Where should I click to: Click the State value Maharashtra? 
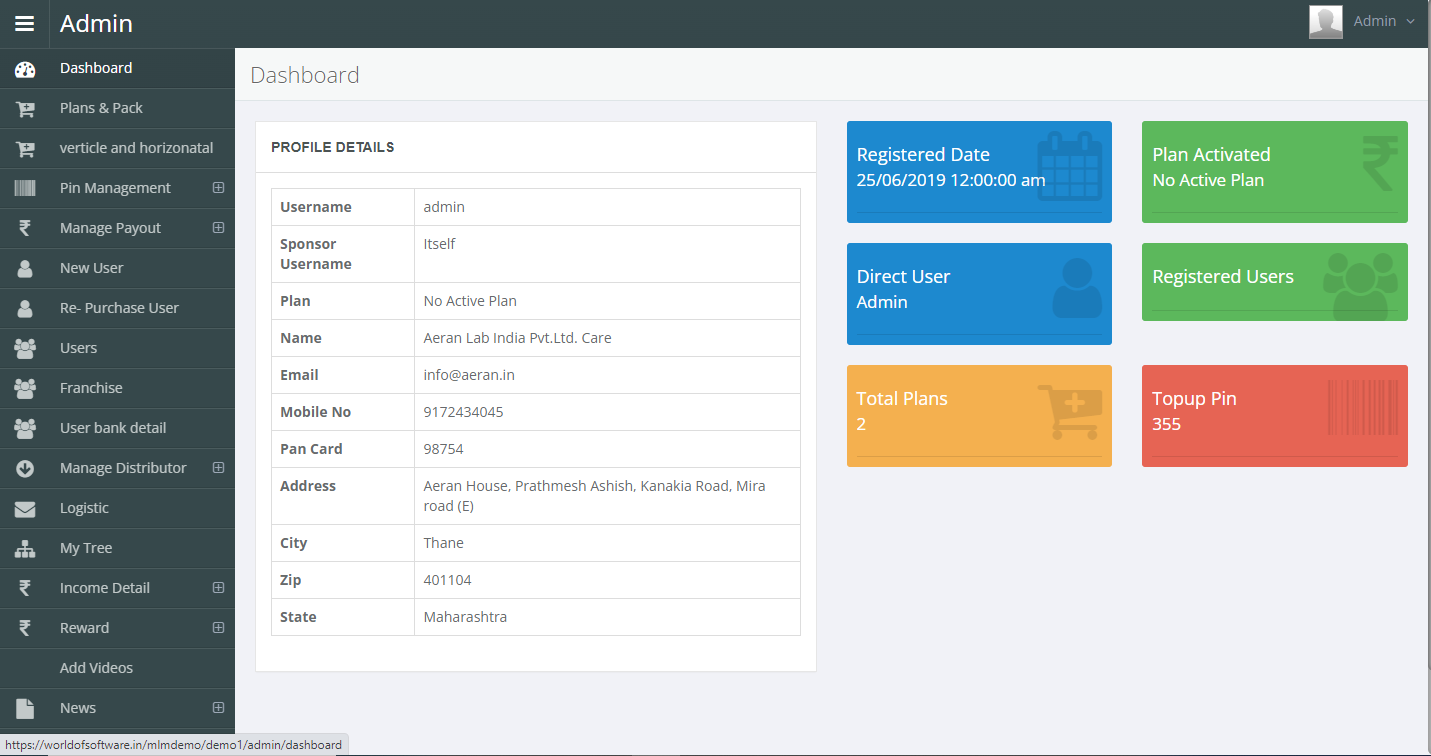[465, 617]
